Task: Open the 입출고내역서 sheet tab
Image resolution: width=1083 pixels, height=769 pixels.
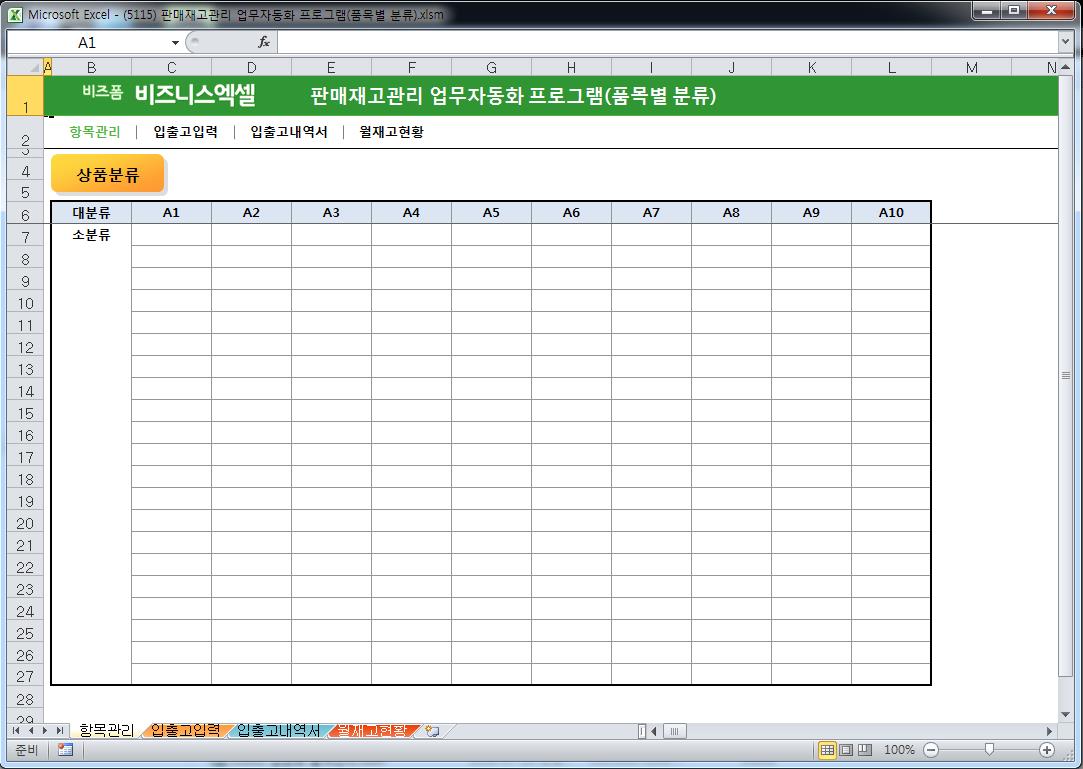Action: tap(279, 731)
